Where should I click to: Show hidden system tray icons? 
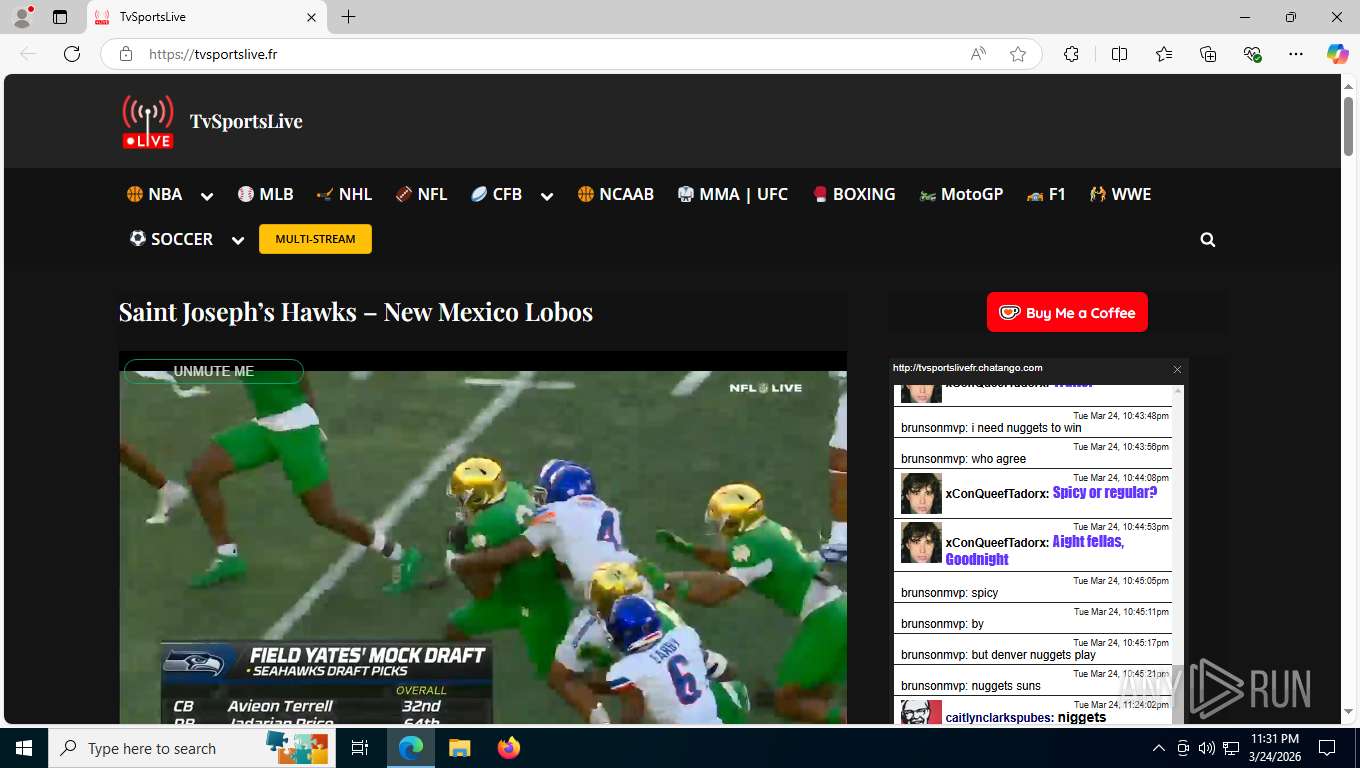tap(1159, 748)
